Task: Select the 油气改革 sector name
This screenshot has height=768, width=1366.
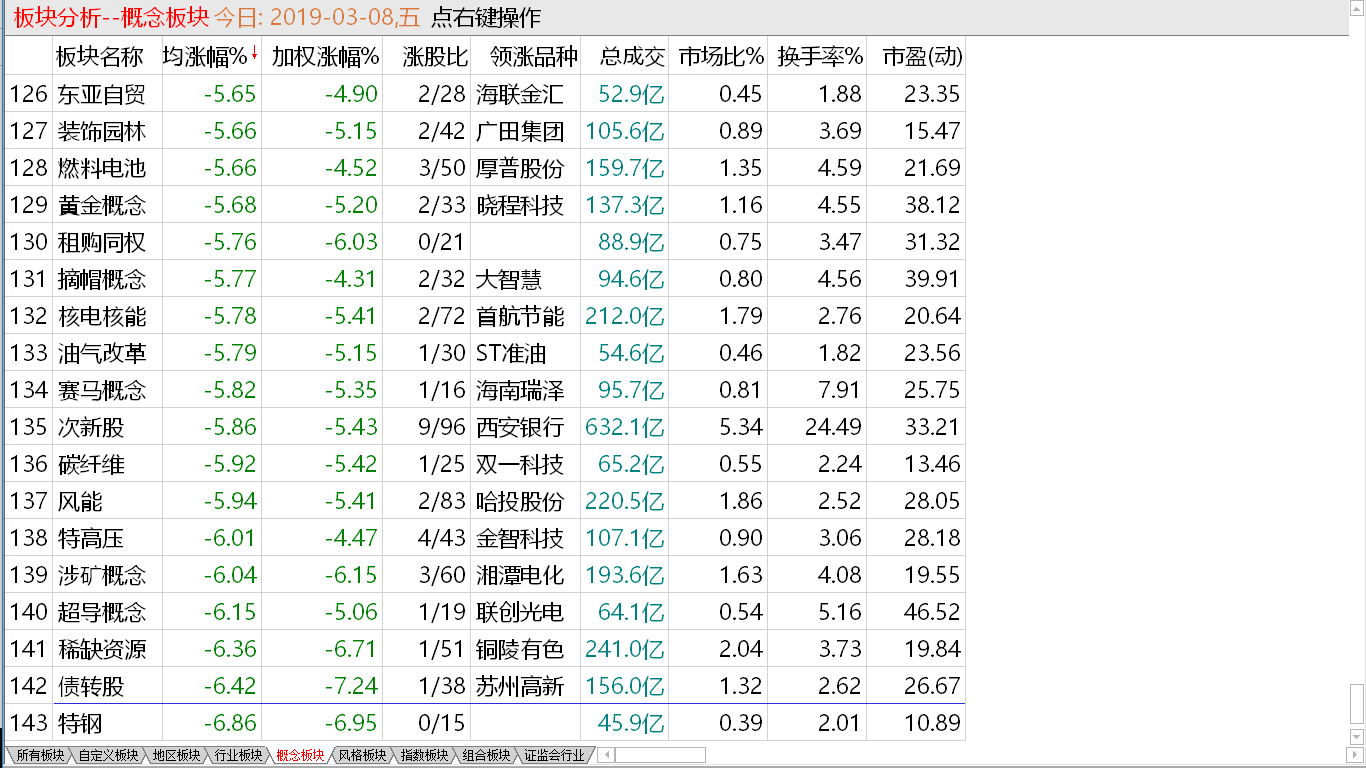Action: (x=102, y=353)
